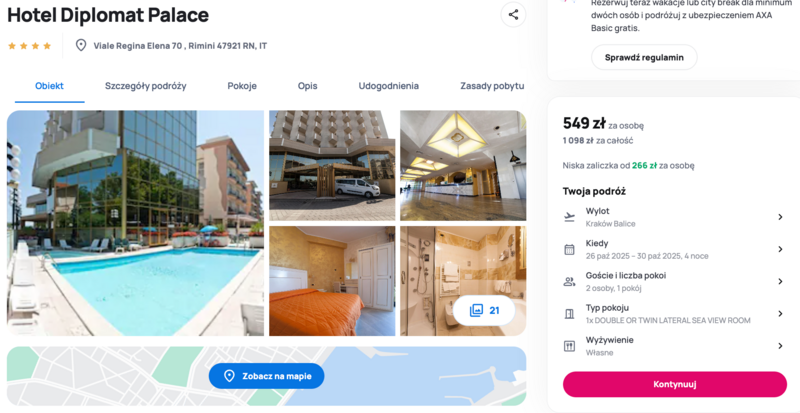Open the large hotel pool photo
The width and height of the screenshot is (800, 413).
135,223
